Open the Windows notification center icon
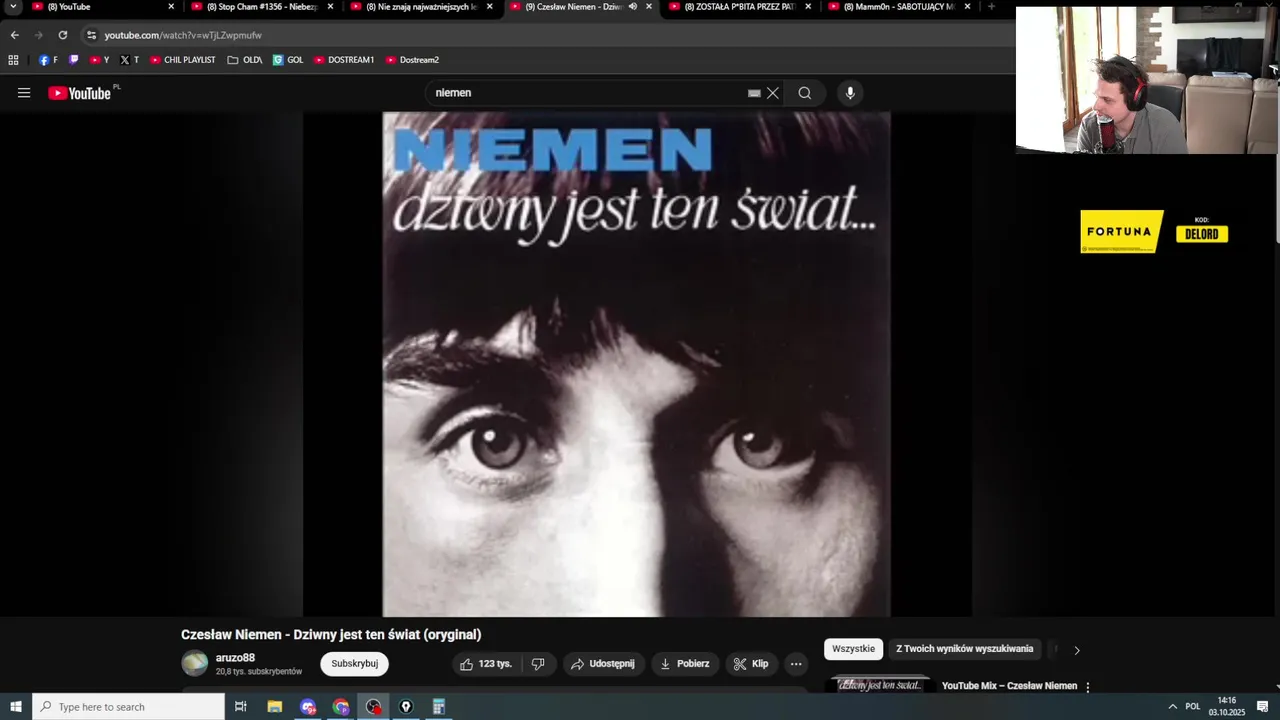The width and height of the screenshot is (1280, 720). tap(1262, 706)
